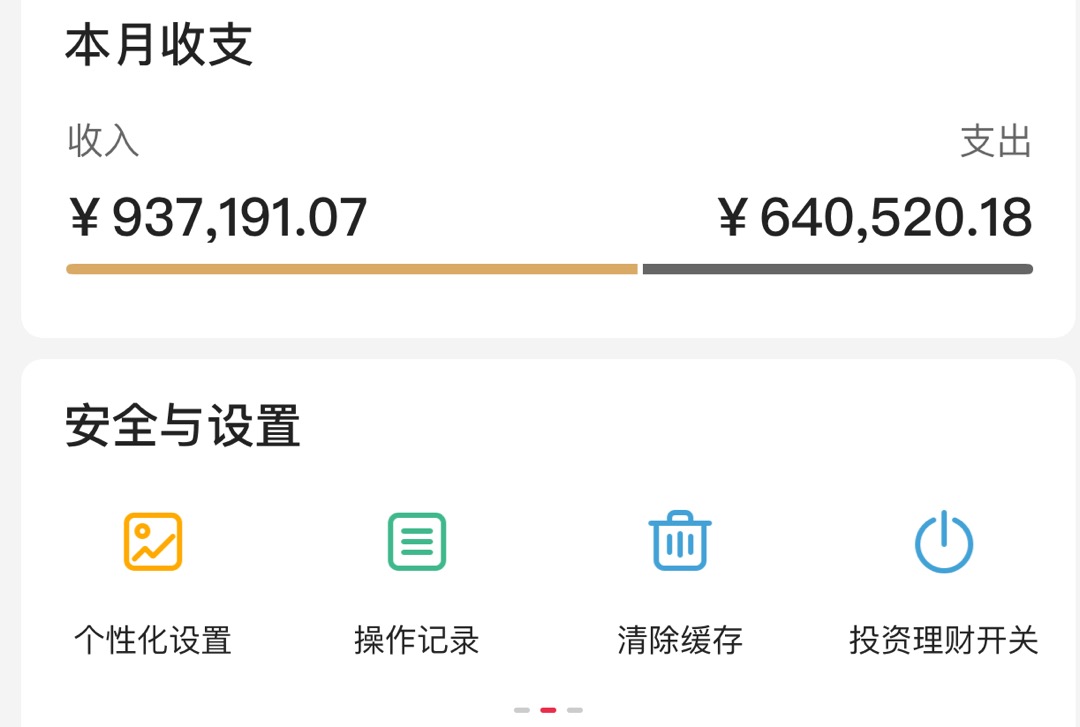Viewport: 1080px width, 727px height.
Task: Tap the 清除缓存 label
Action: tap(680, 640)
